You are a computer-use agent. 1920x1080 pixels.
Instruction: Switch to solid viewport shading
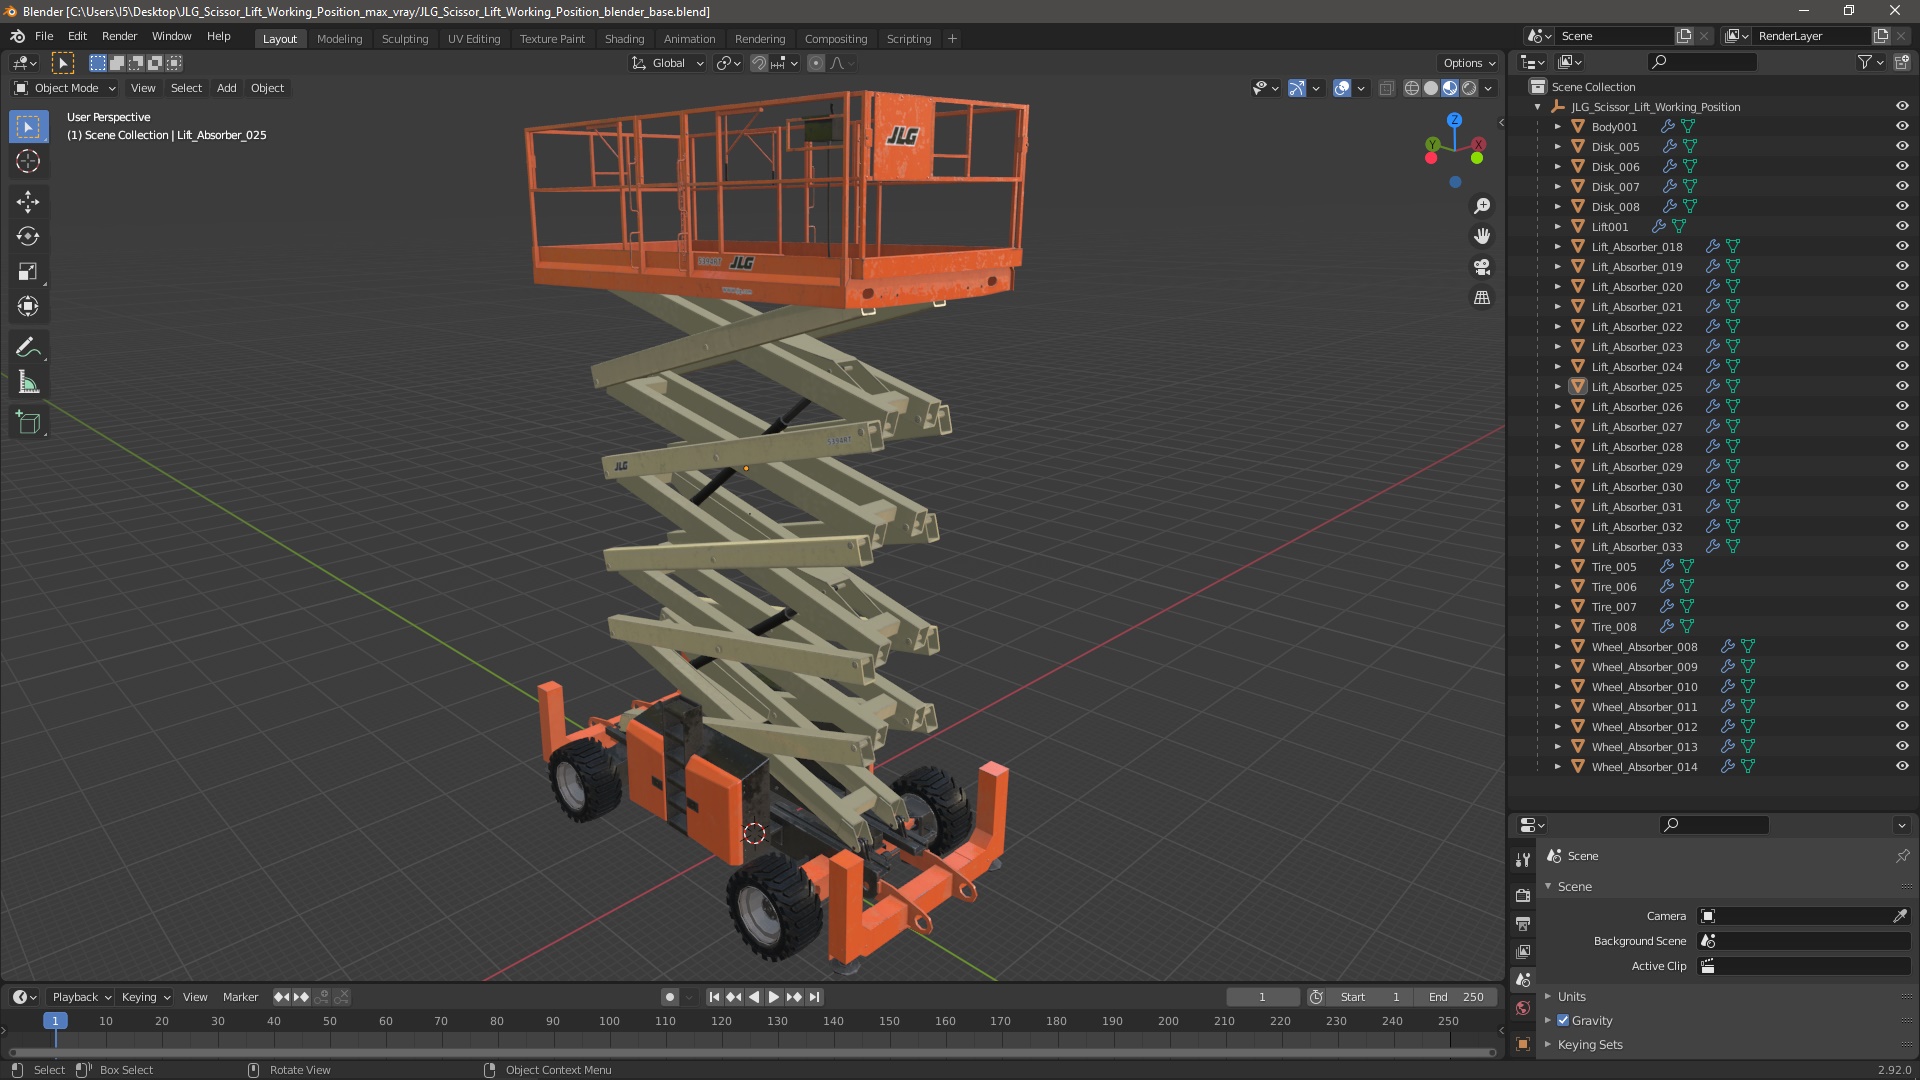coord(1431,88)
